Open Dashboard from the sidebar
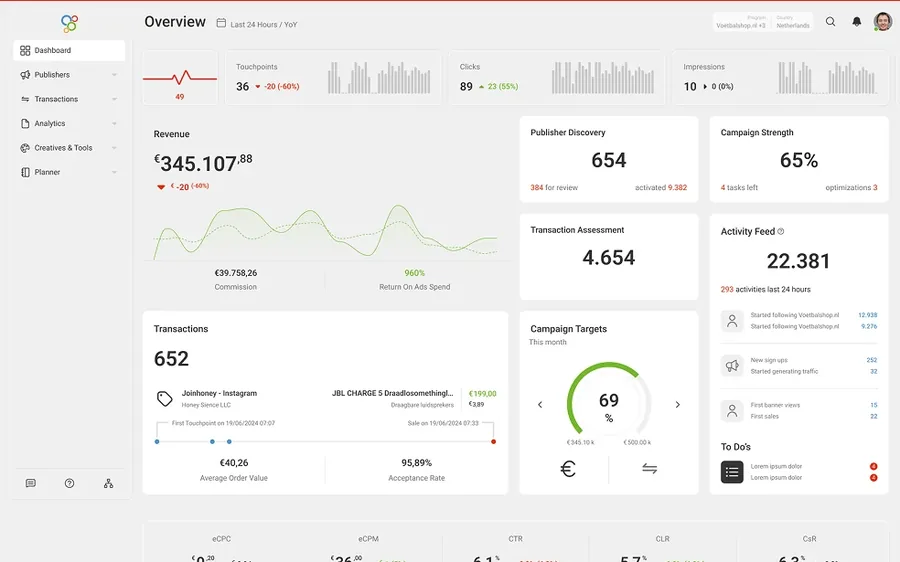The image size is (900, 562). [x=69, y=51]
